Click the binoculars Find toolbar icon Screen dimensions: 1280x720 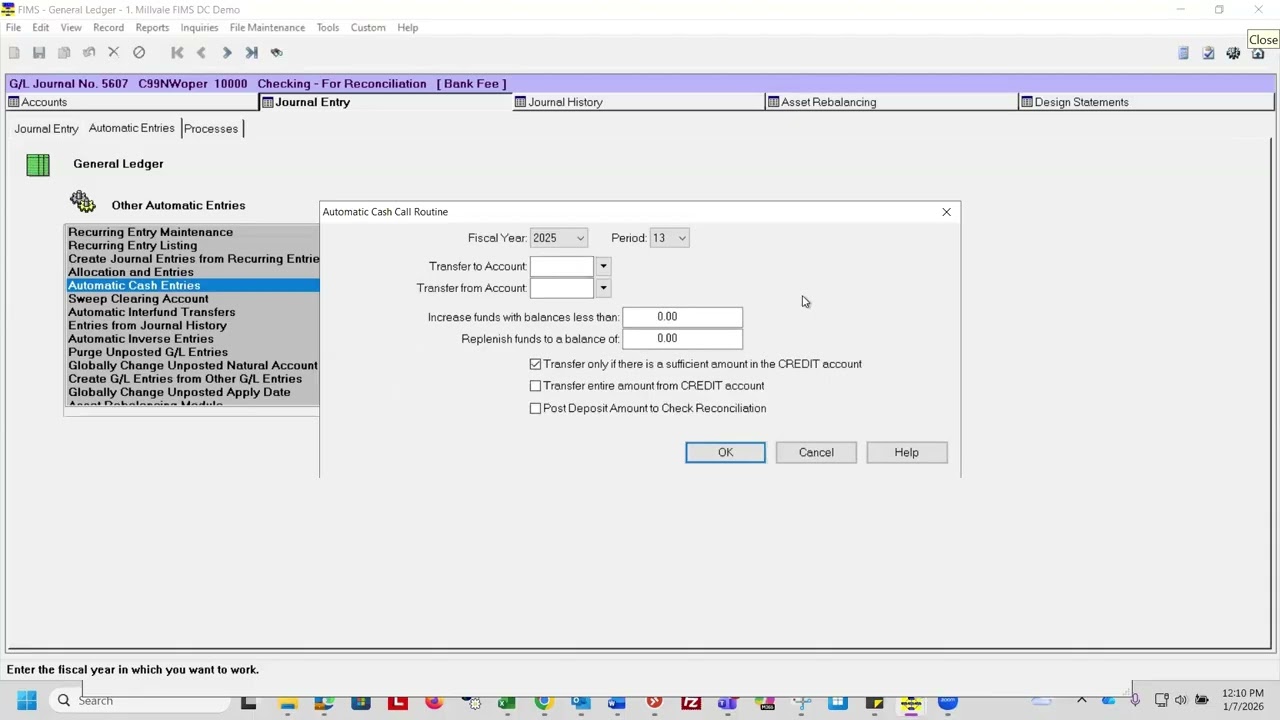(x=277, y=52)
